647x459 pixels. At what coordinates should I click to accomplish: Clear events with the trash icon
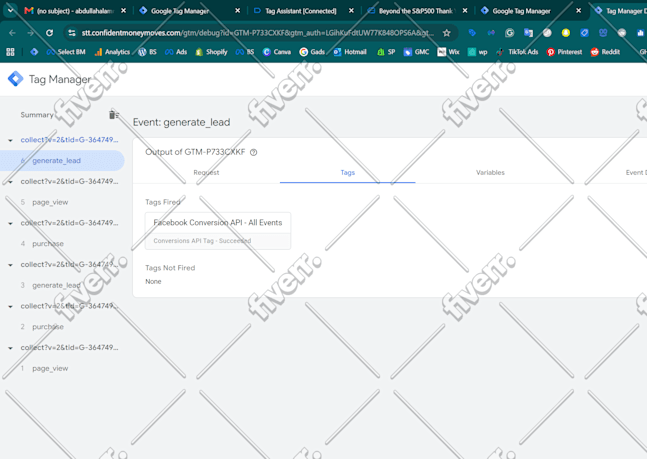pyautogui.click(x=114, y=115)
